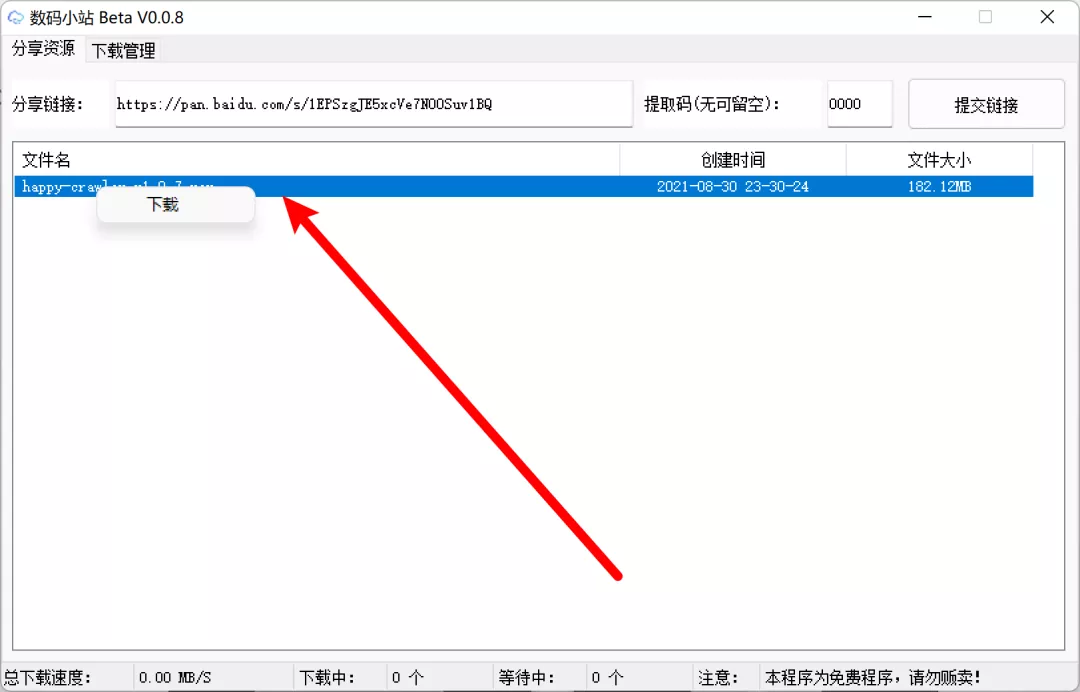This screenshot has height=692, width=1080.
Task: Open the 下载管理 tab
Action: [124, 50]
